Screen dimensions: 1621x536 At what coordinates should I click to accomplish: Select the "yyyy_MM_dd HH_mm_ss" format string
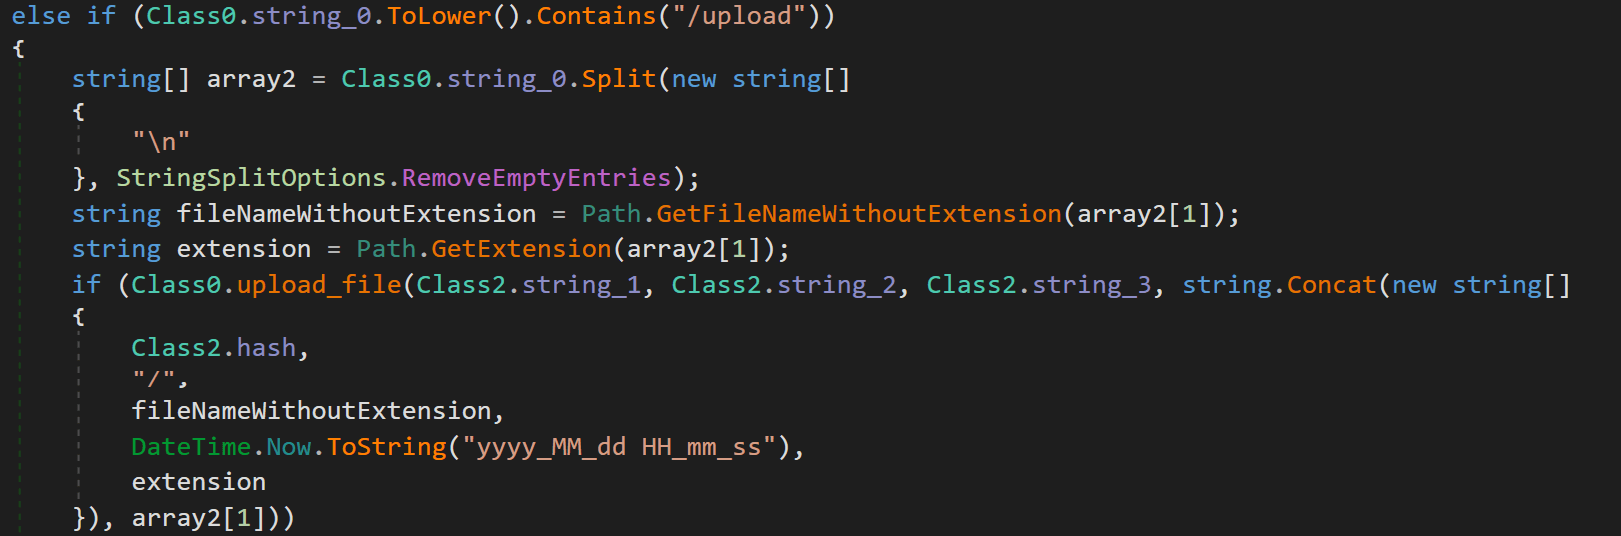pos(619,447)
